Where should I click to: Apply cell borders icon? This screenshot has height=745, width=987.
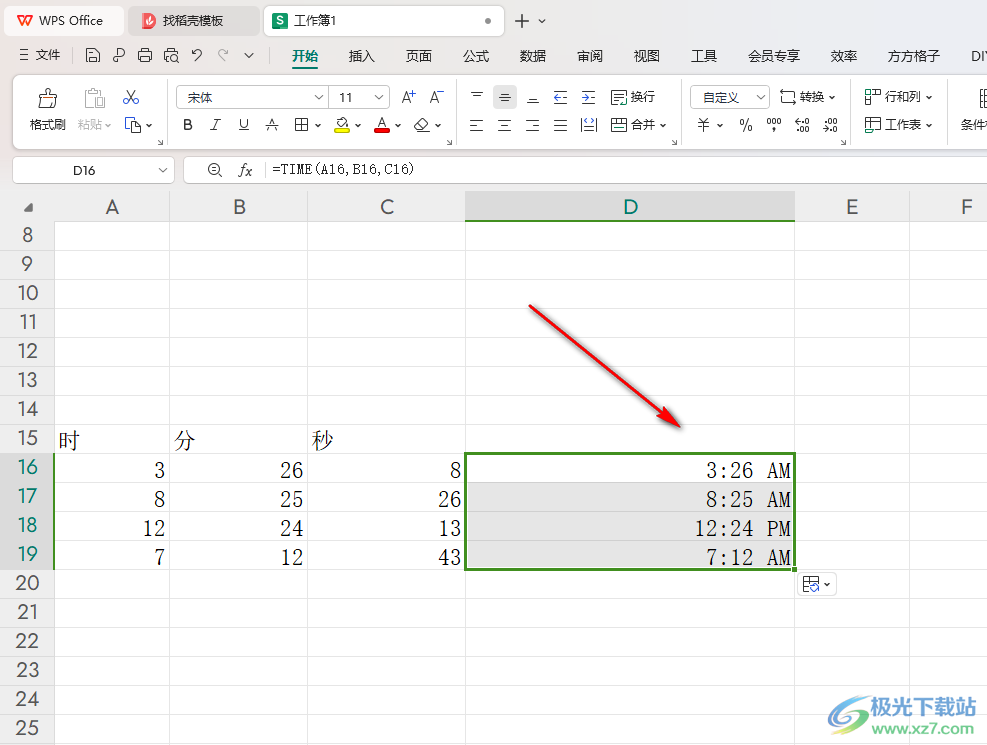coord(302,125)
